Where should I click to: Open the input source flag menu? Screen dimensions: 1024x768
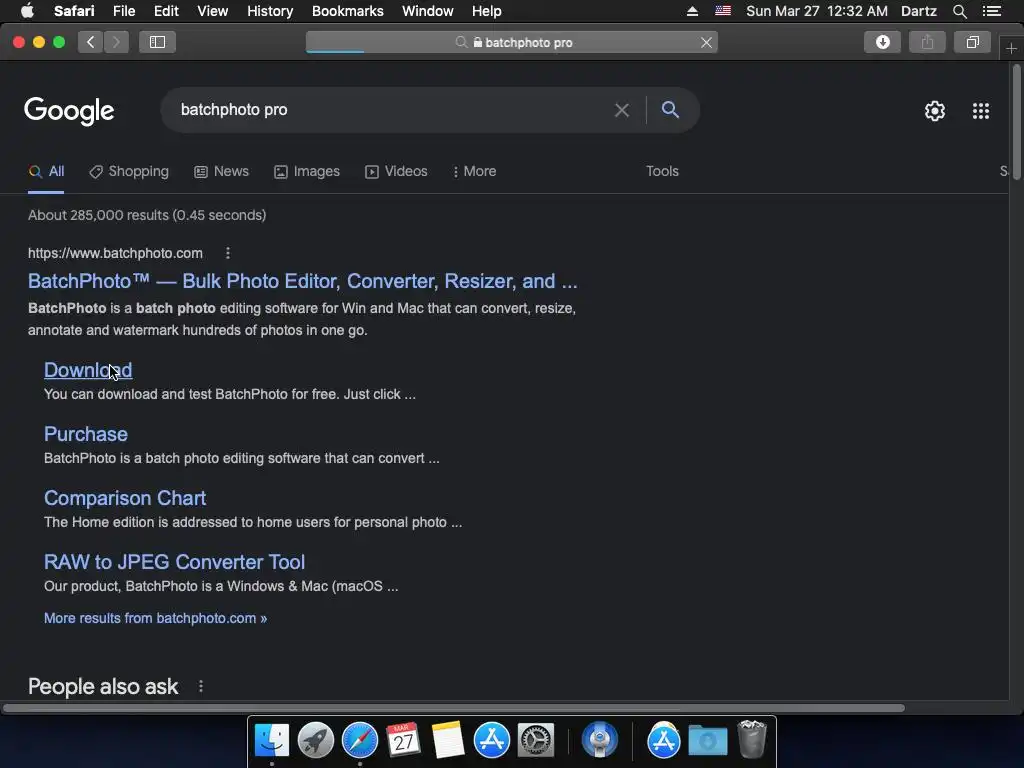[x=722, y=11]
